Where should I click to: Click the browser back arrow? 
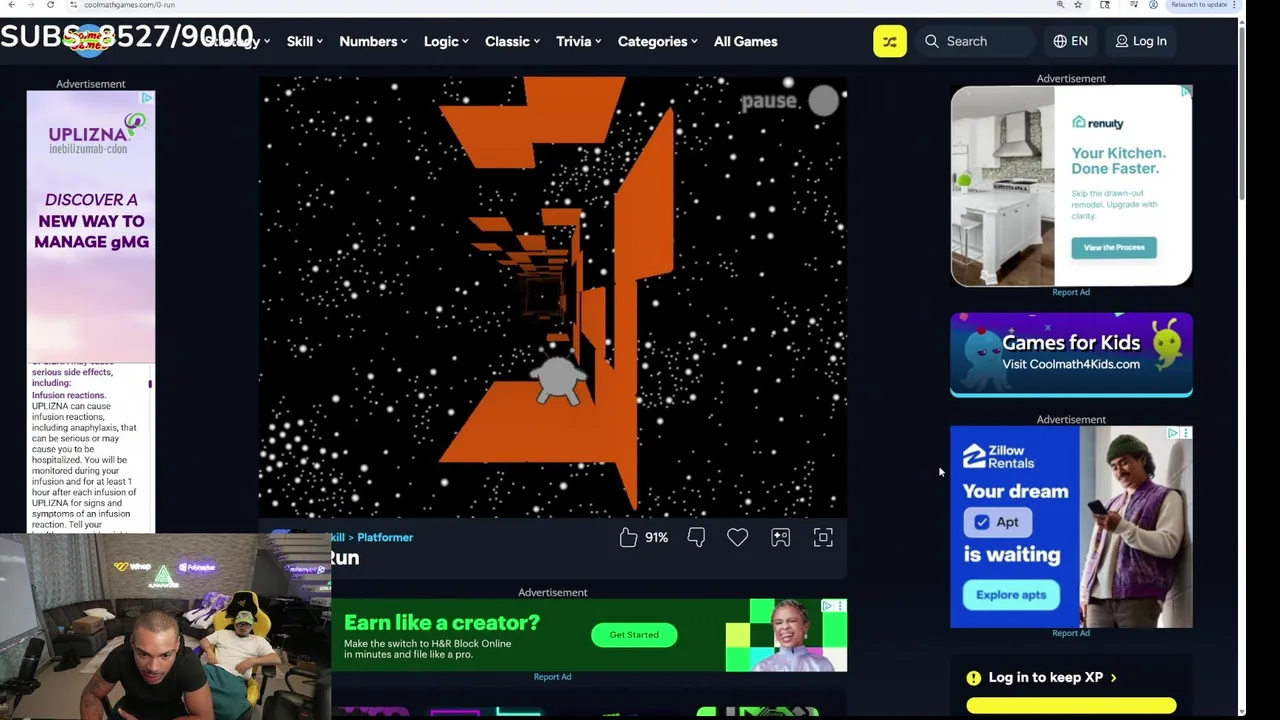(x=11, y=5)
